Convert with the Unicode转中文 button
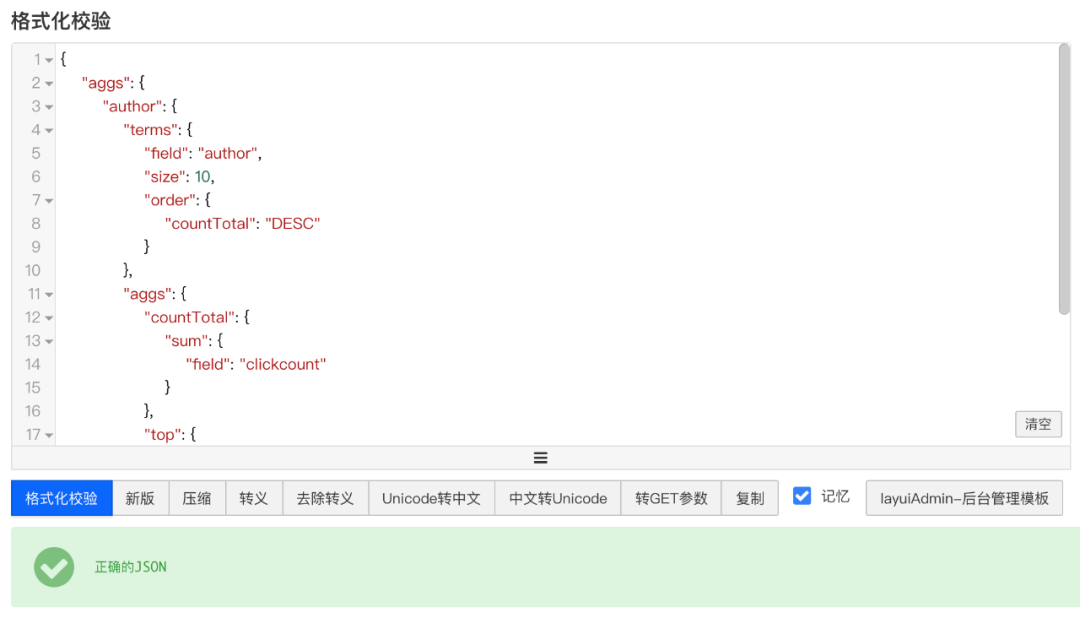Screen dimensions: 1080x618 point(431,498)
